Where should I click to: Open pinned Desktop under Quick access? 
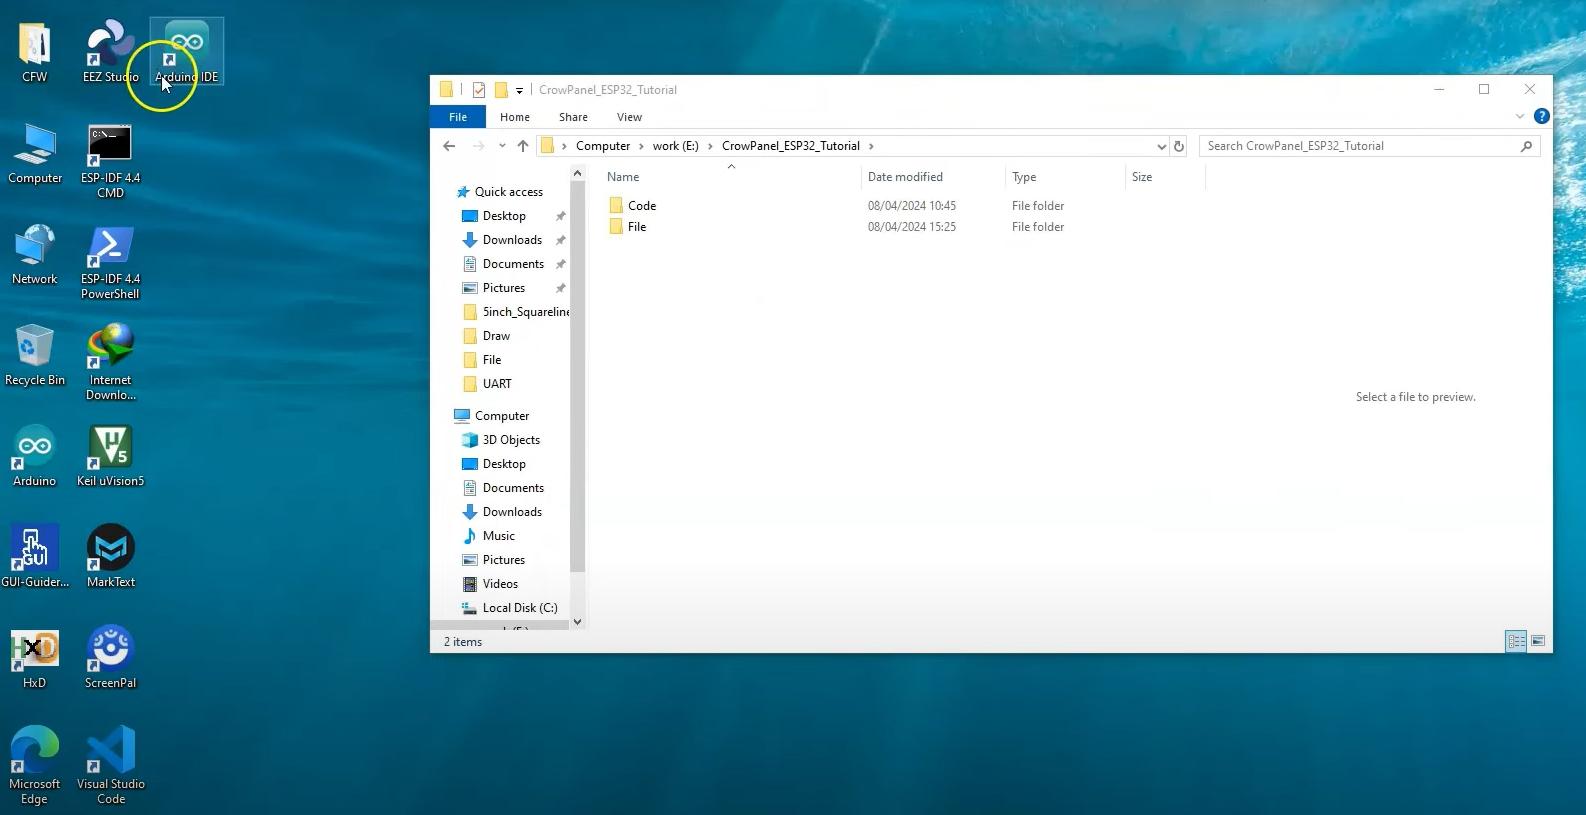coord(504,216)
